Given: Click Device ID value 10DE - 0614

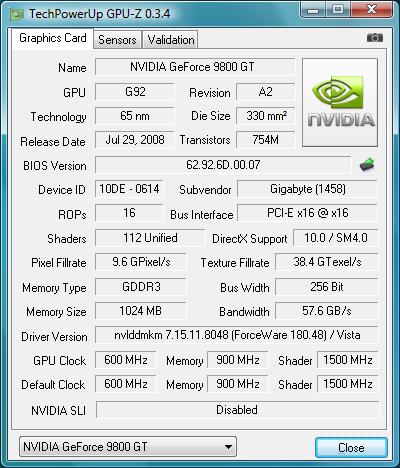Looking at the screenshot, I should click(x=129, y=189).
